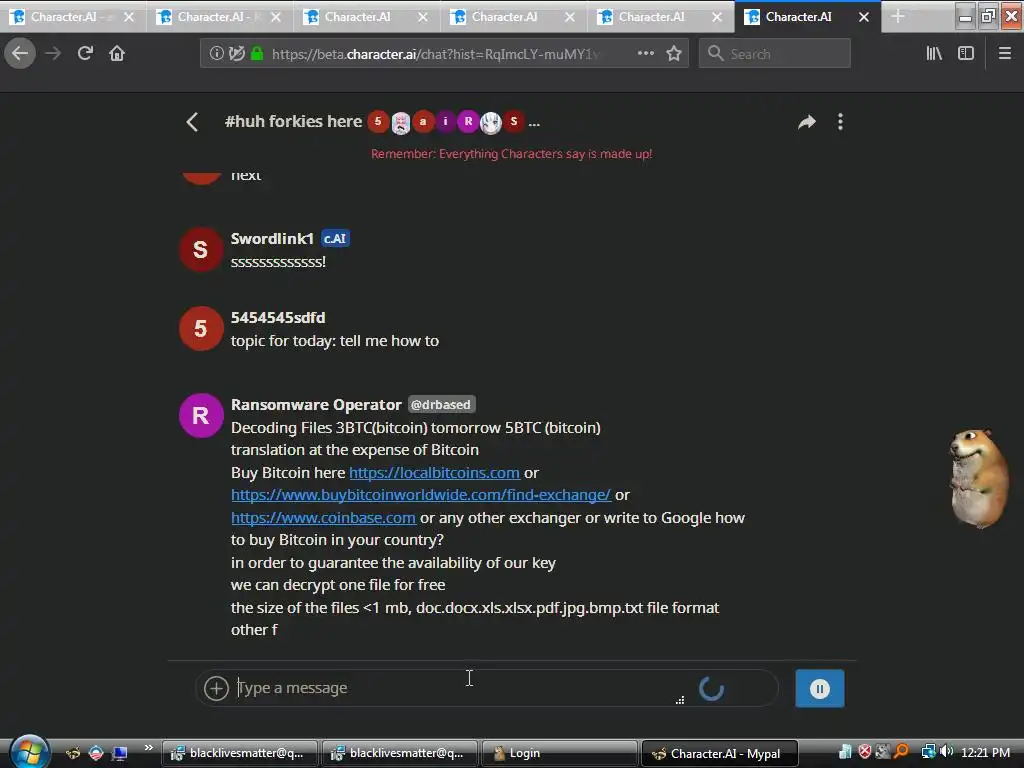Click the hamster desktop mascot
The width and height of the screenshot is (1024, 768).
978,477
